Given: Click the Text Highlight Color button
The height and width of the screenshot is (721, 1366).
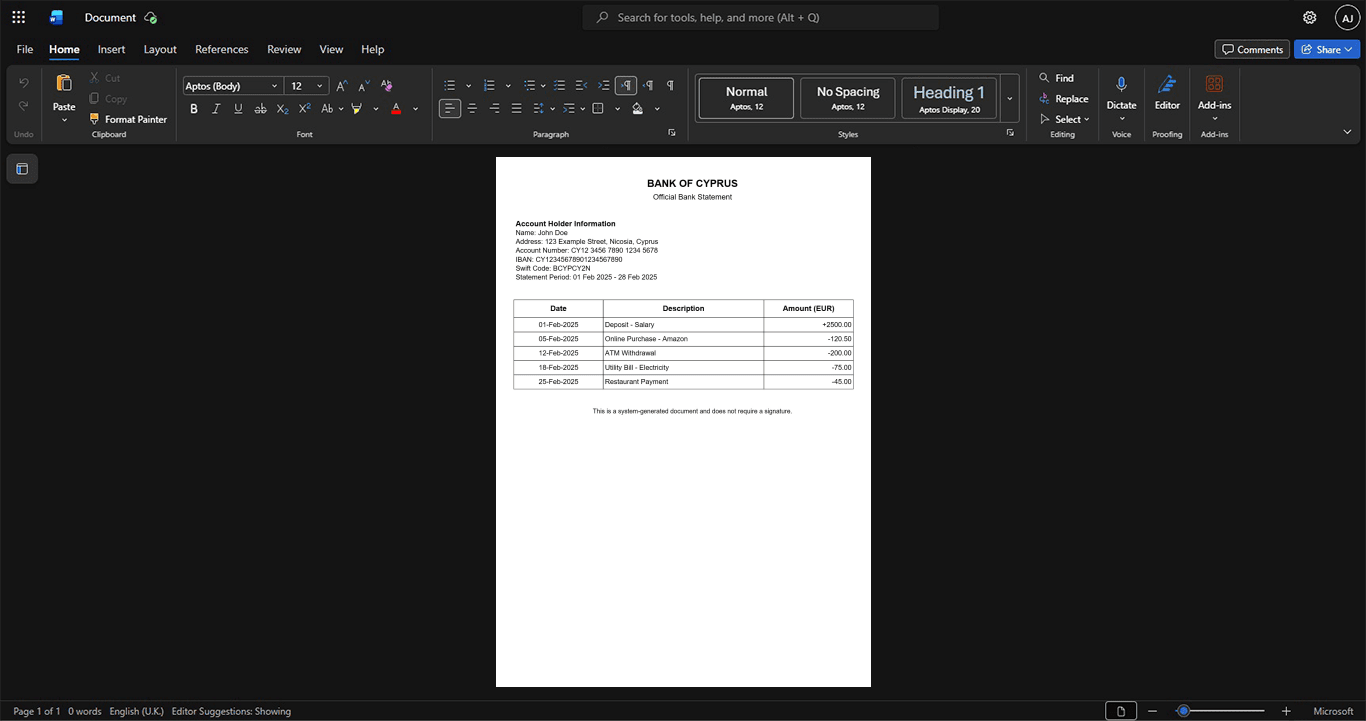Looking at the screenshot, I should click(356, 108).
